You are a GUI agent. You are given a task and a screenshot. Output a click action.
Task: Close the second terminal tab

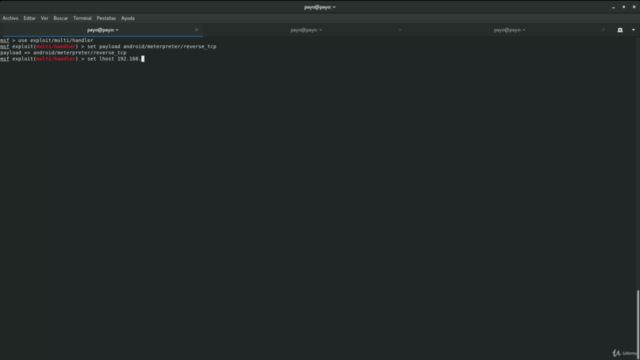(x=400, y=30)
